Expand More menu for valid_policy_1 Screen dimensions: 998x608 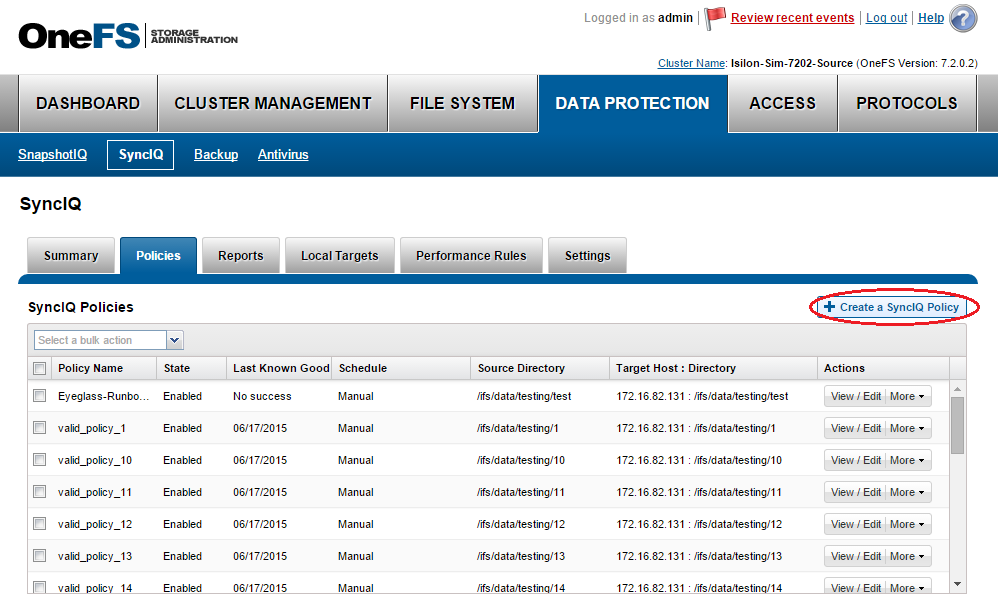pos(908,428)
